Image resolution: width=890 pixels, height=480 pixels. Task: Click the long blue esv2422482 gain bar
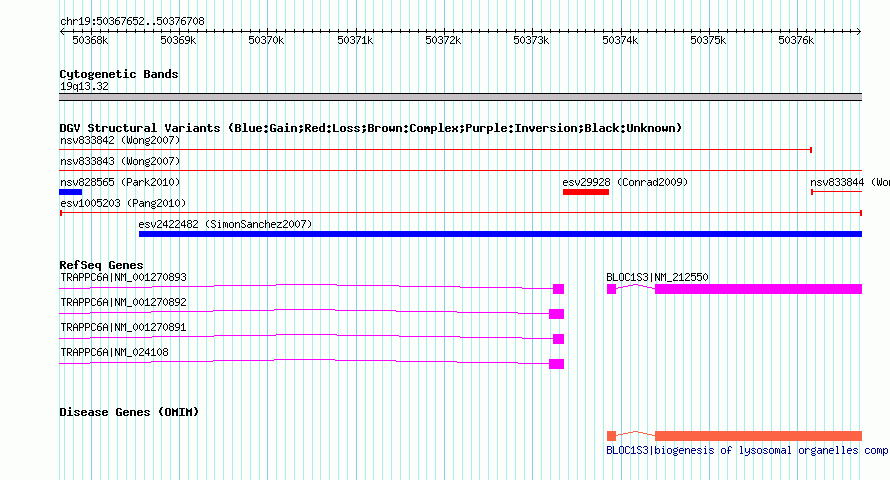coord(500,234)
